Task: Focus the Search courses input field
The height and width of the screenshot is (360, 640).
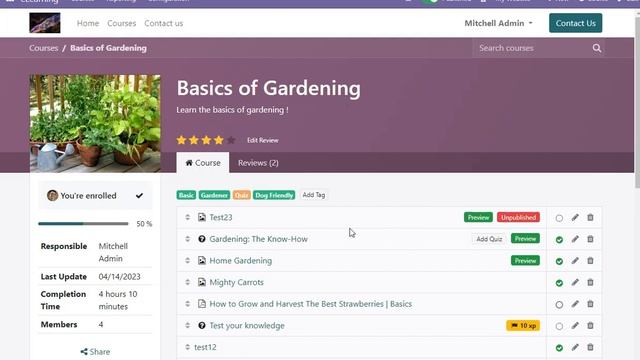Action: coord(532,48)
